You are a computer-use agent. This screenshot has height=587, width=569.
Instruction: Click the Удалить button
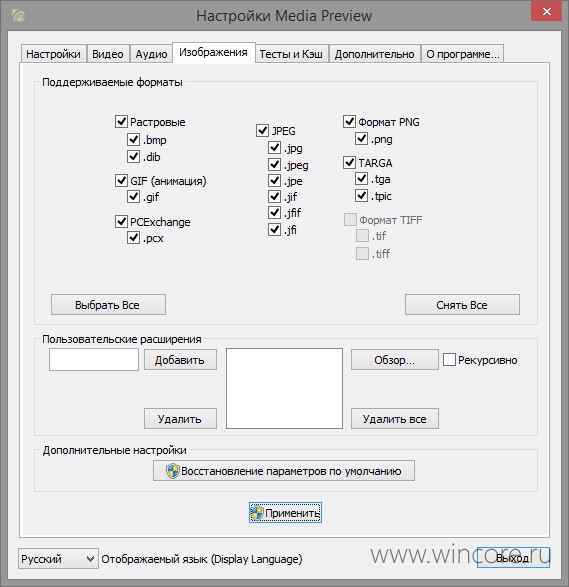click(x=180, y=419)
